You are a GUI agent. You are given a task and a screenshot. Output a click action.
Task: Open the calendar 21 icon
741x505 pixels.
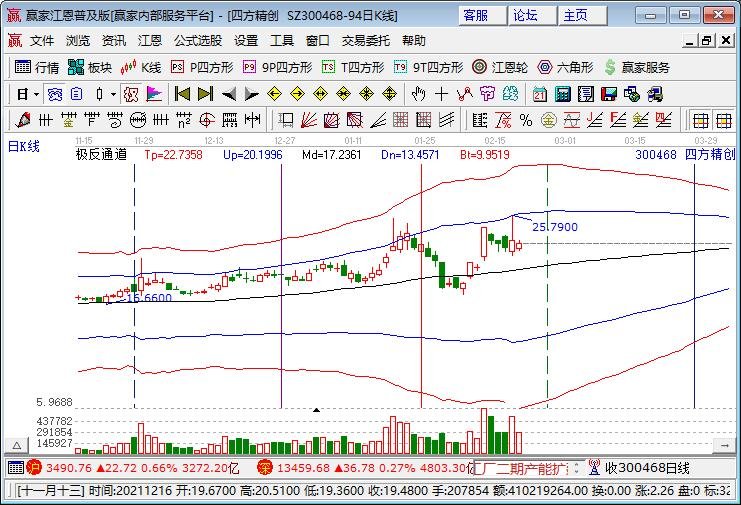point(539,94)
